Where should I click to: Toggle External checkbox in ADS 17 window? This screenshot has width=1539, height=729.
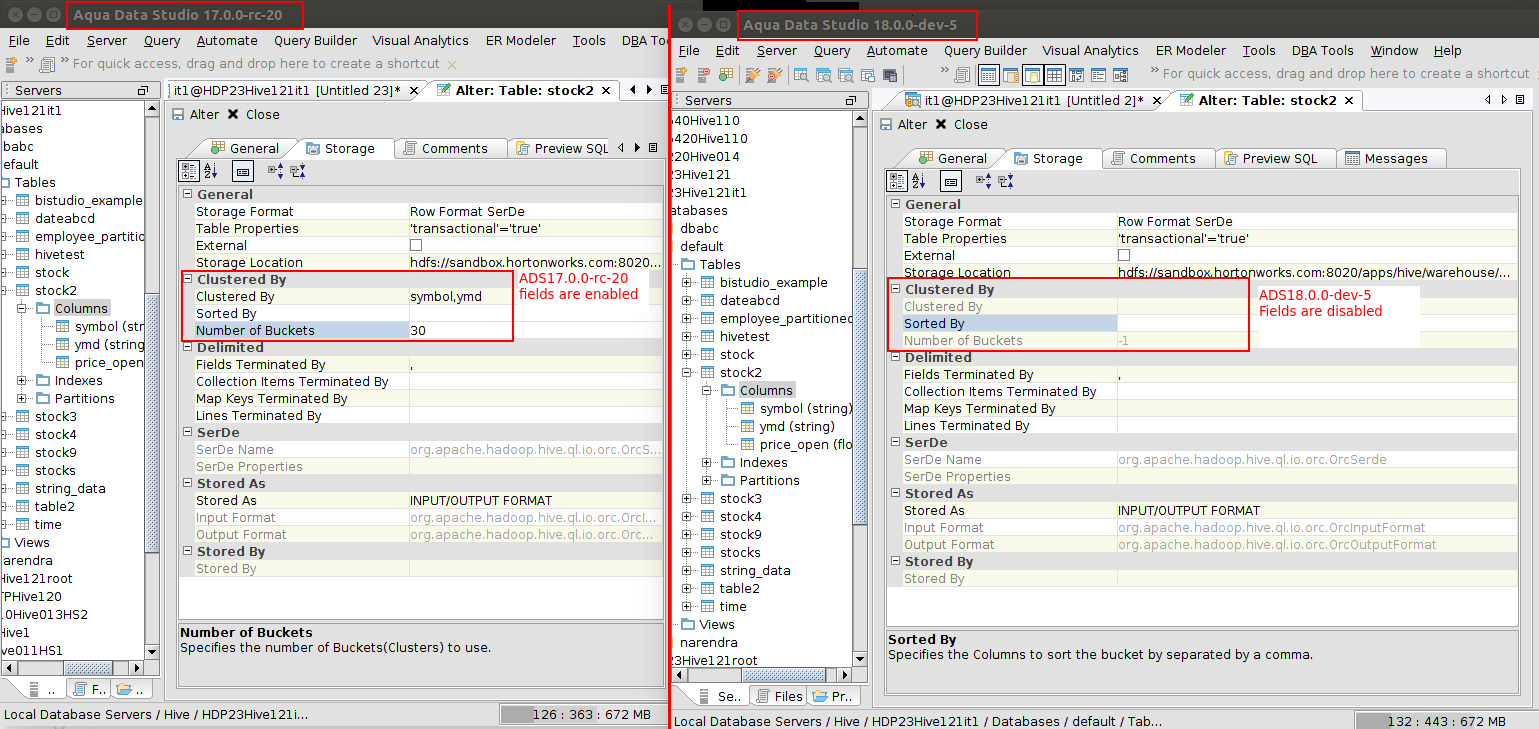416,245
